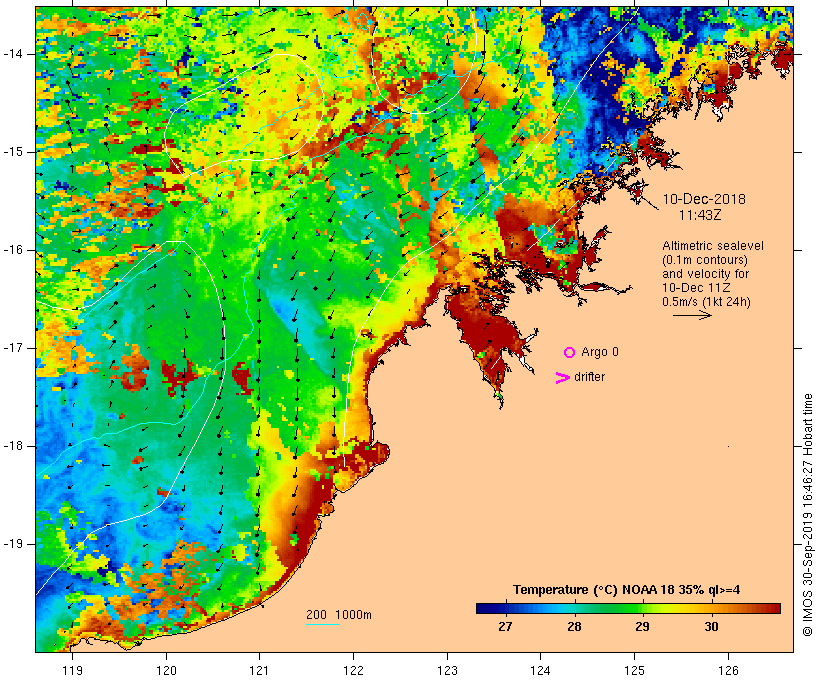Click the -15 latitude axis label
820x680 pixels.
[x=12, y=152]
